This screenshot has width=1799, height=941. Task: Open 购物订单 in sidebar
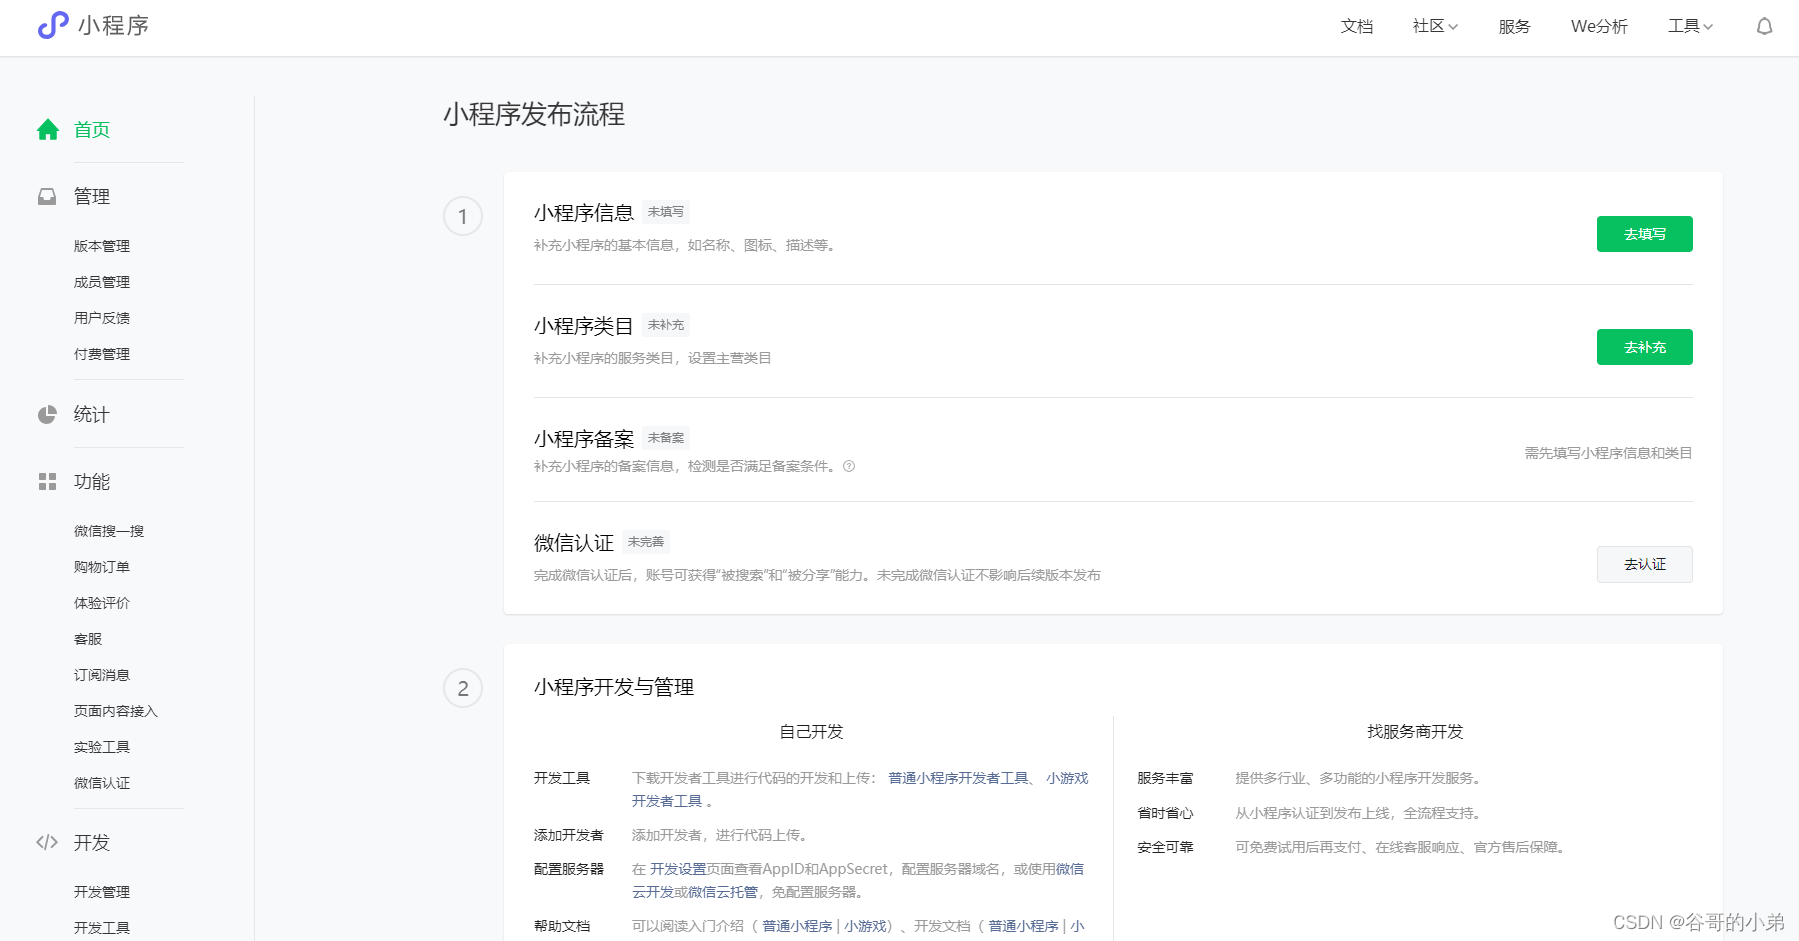pyautogui.click(x=102, y=567)
